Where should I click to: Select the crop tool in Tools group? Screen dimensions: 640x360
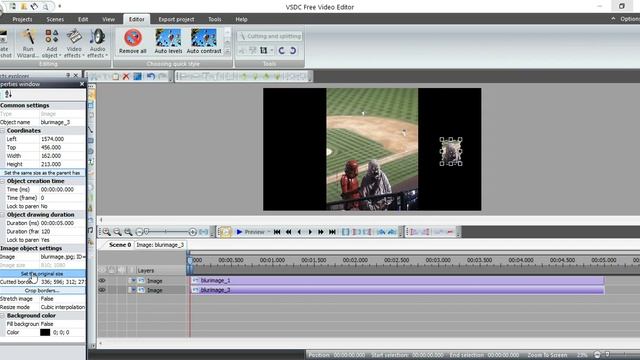(264, 51)
